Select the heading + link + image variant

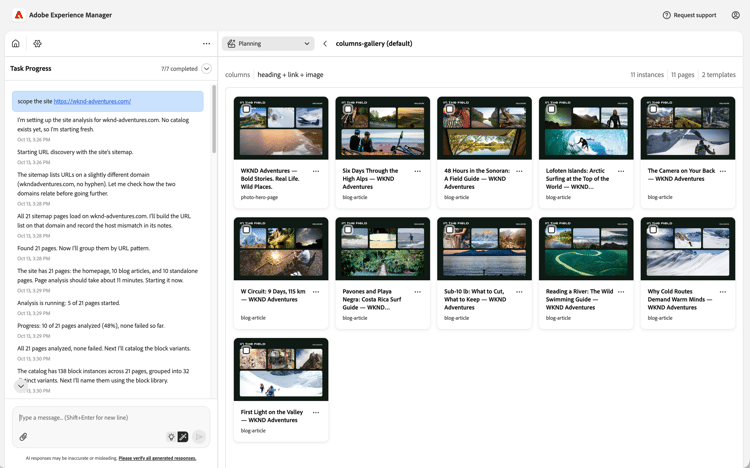[290, 75]
